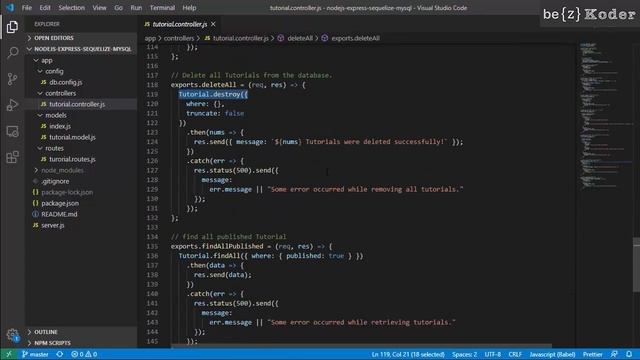The height and width of the screenshot is (360, 640).
Task: Open the Edit menu
Action: 45,8
